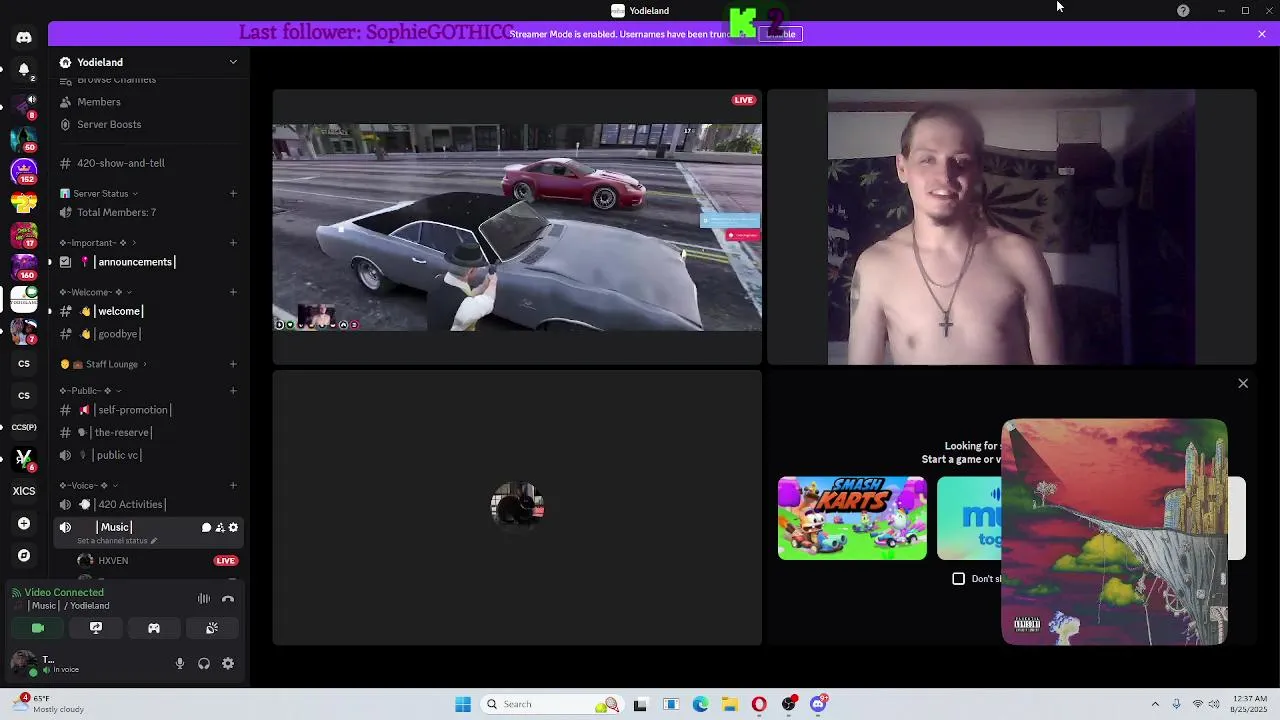Expand the Staff Lounge category
Image resolution: width=1280 pixels, height=720 pixels.
(x=103, y=364)
